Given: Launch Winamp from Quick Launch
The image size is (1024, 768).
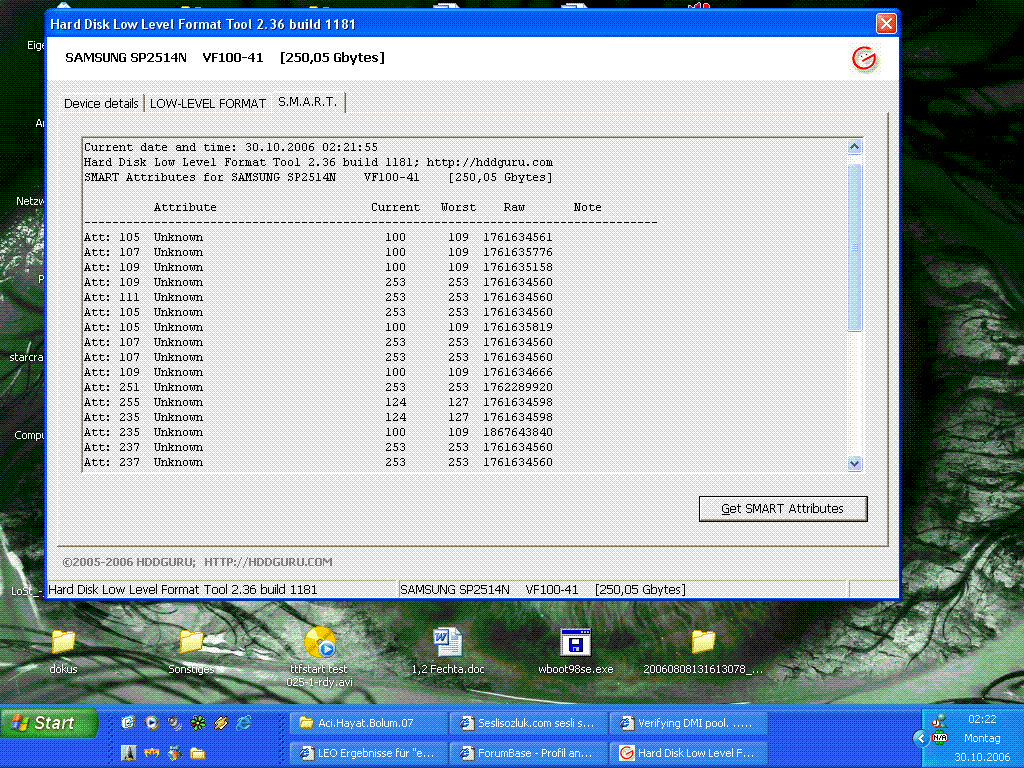Looking at the screenshot, I should tap(221, 722).
